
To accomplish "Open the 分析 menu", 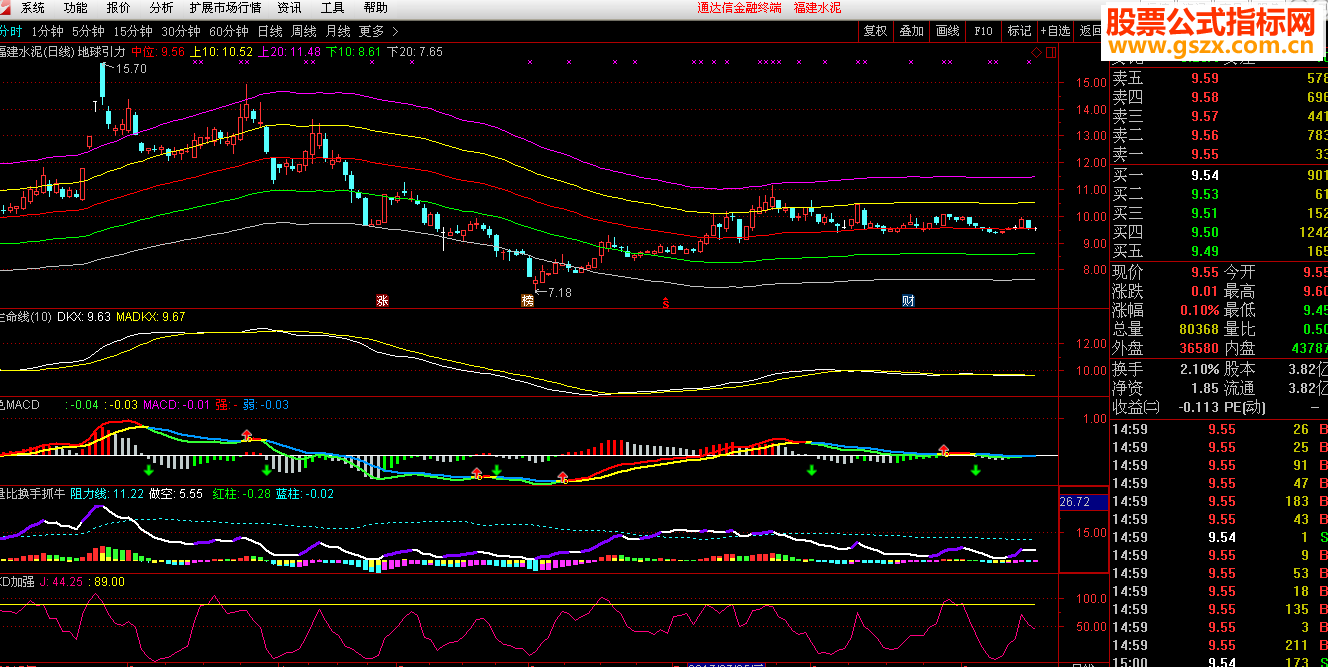I will 161,8.
